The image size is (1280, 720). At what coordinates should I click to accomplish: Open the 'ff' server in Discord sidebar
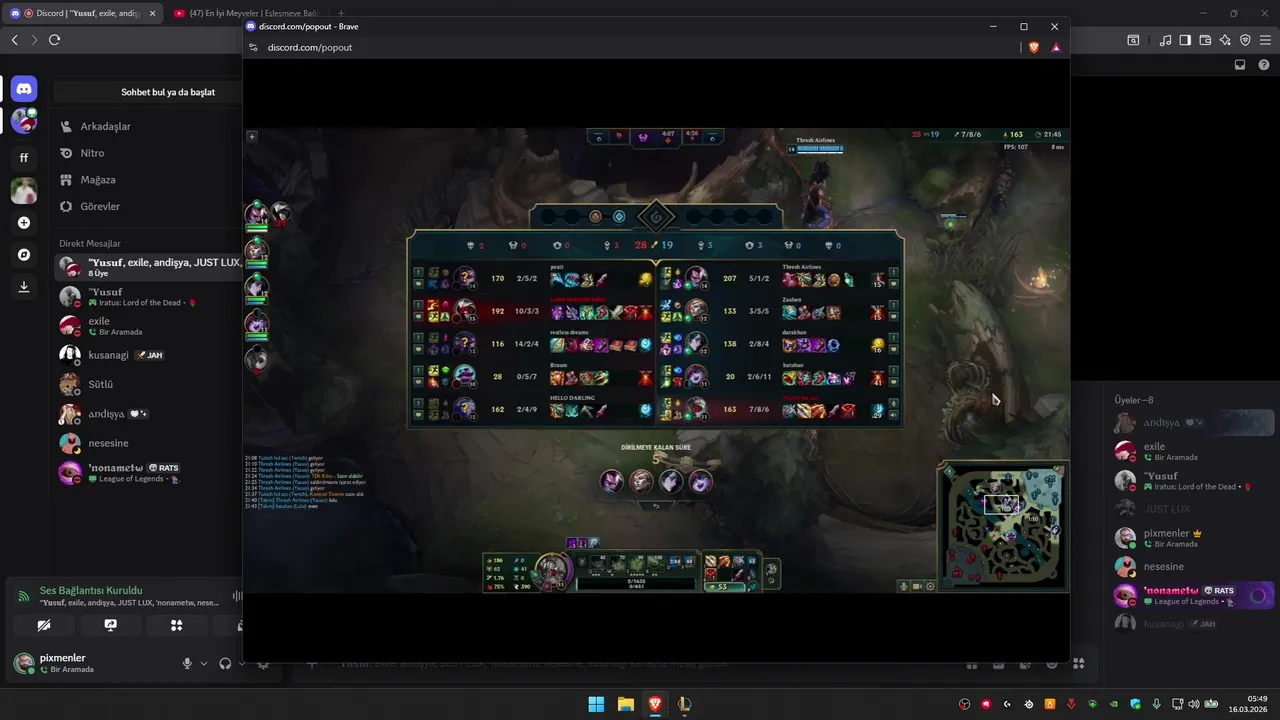point(24,157)
